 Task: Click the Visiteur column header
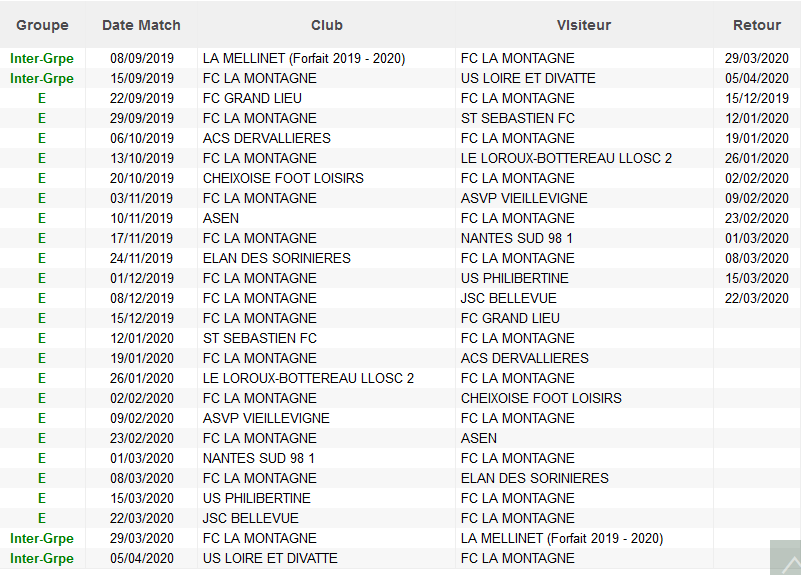(x=583, y=25)
